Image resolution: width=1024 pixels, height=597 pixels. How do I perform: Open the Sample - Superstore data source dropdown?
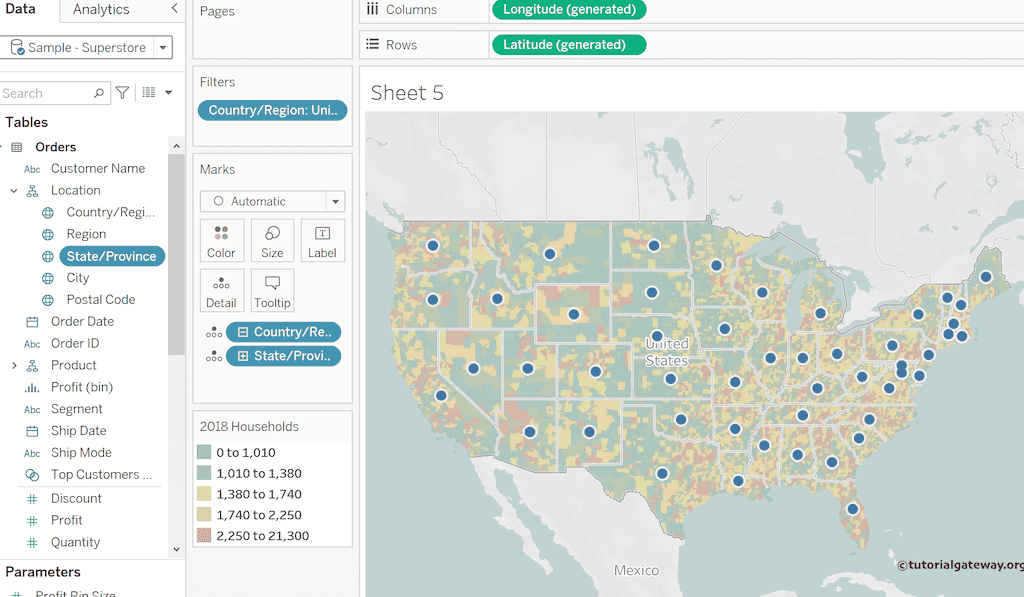[161, 48]
